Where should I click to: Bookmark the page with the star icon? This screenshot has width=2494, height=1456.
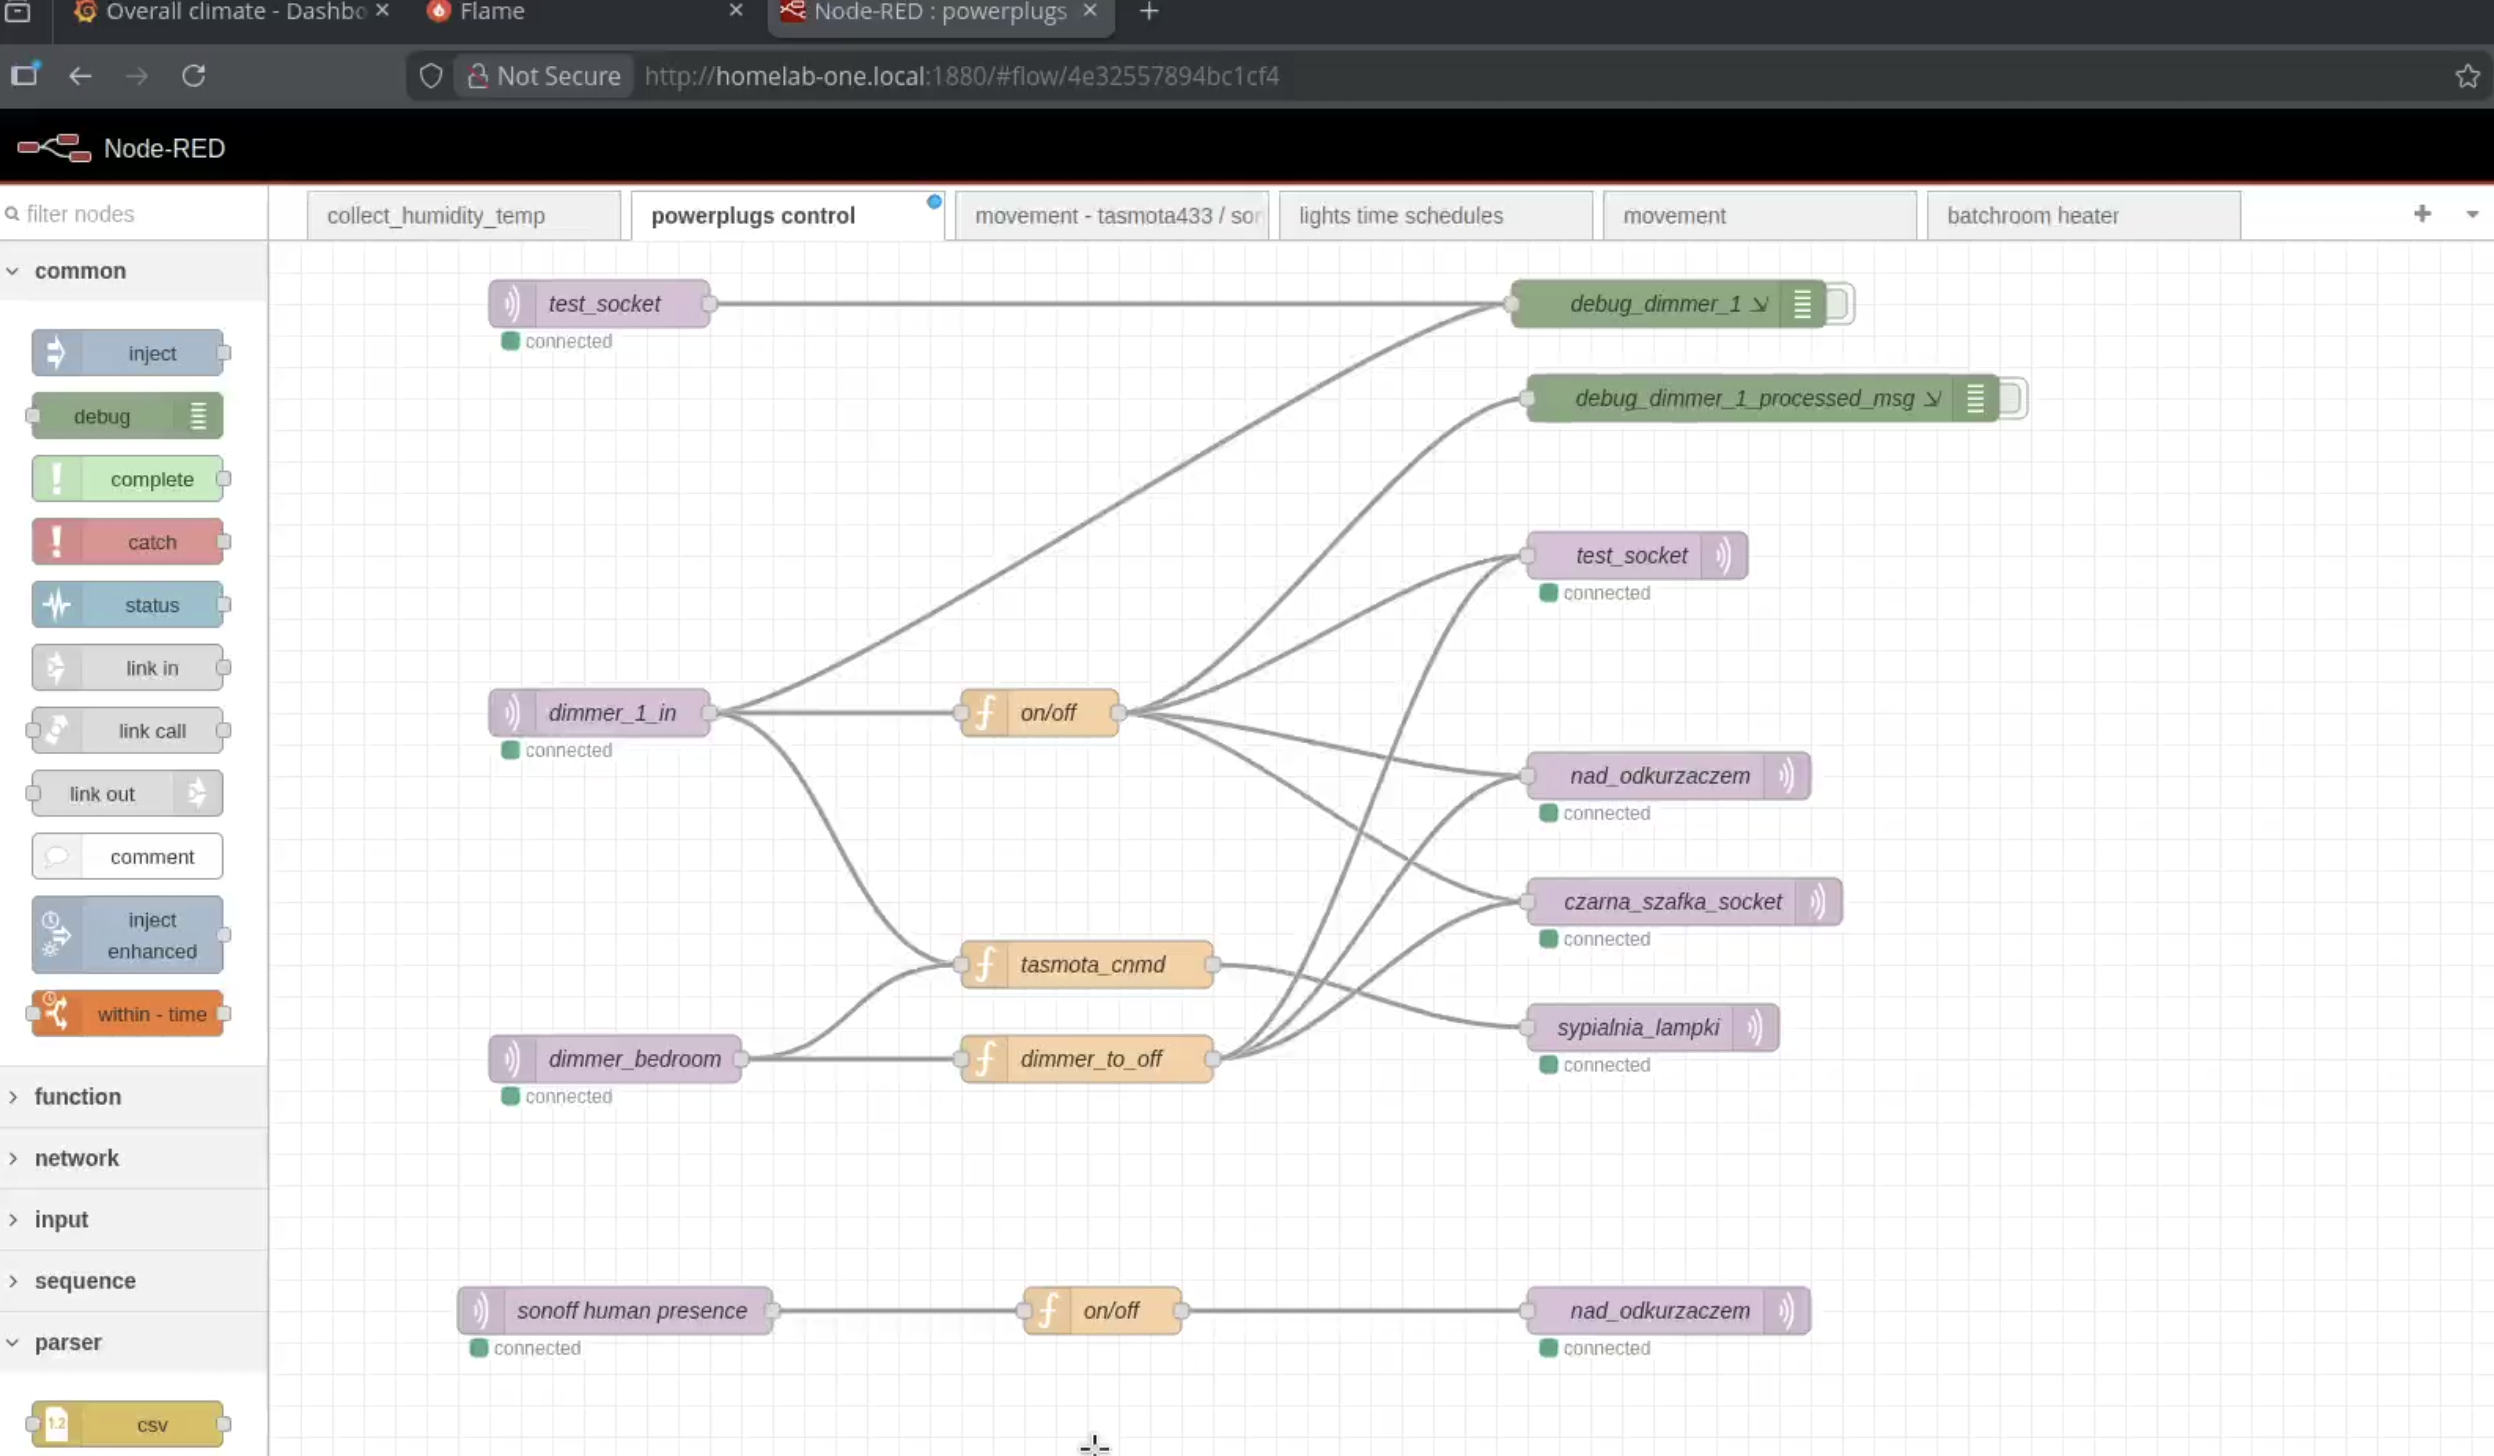2466,76
